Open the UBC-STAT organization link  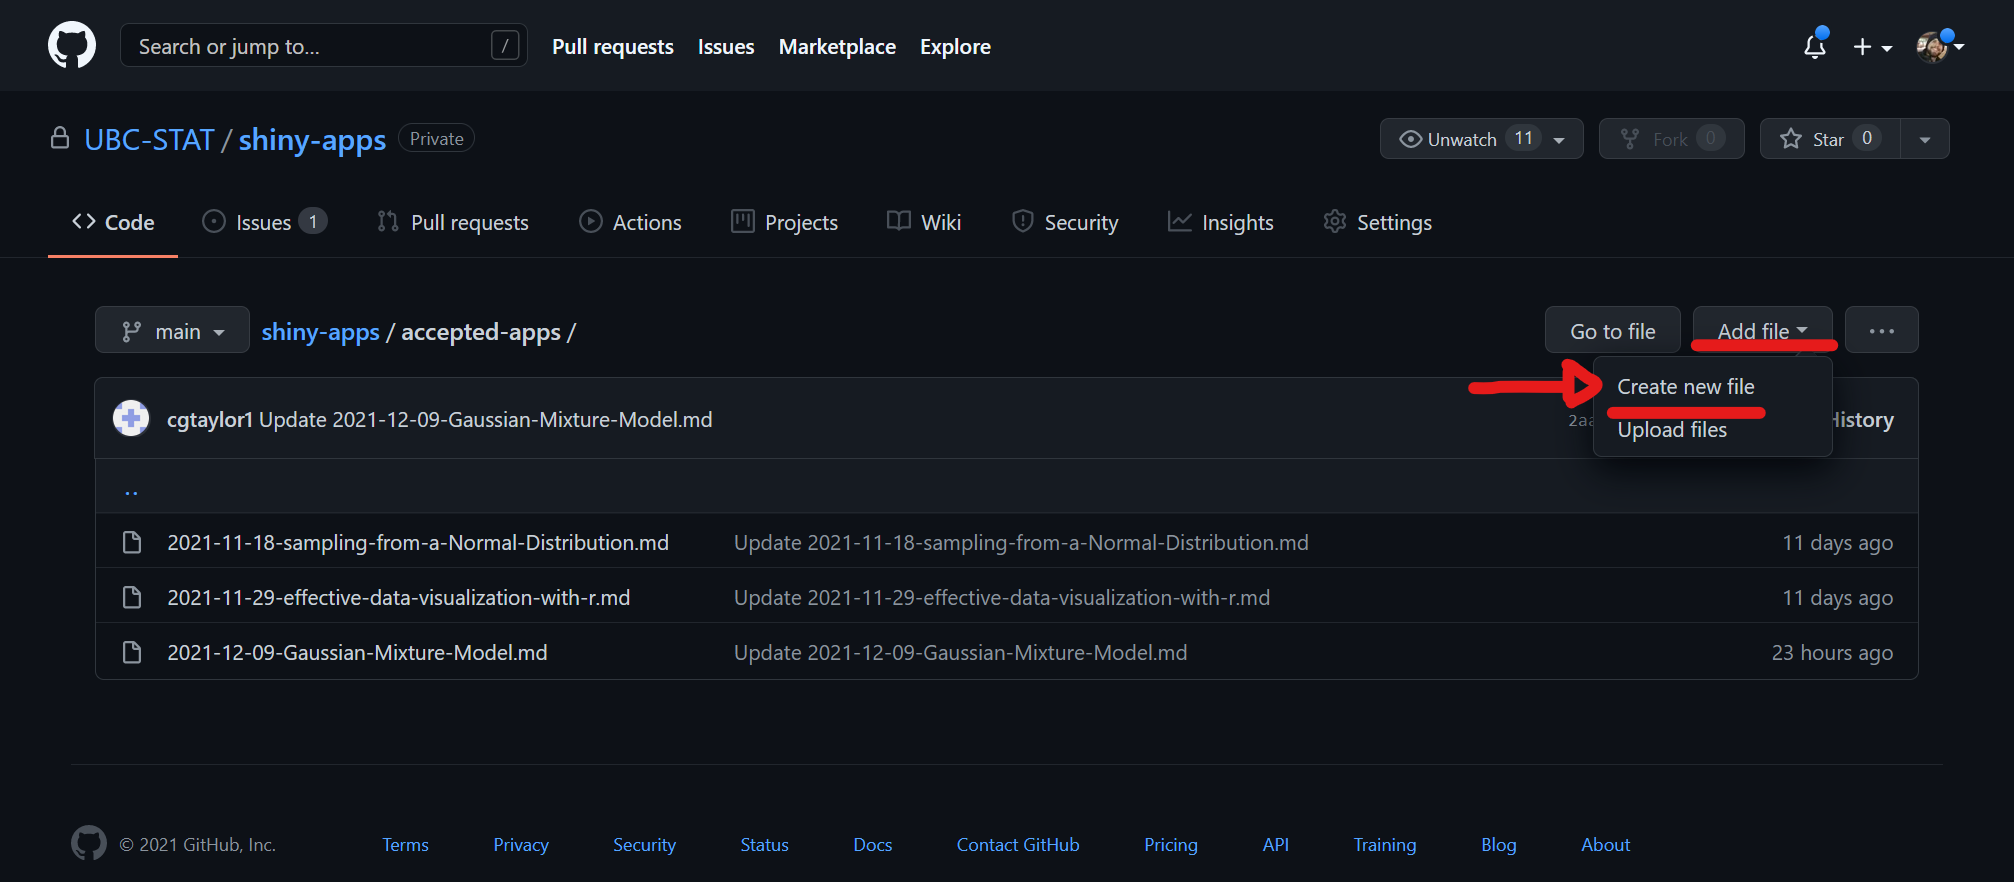[149, 140]
